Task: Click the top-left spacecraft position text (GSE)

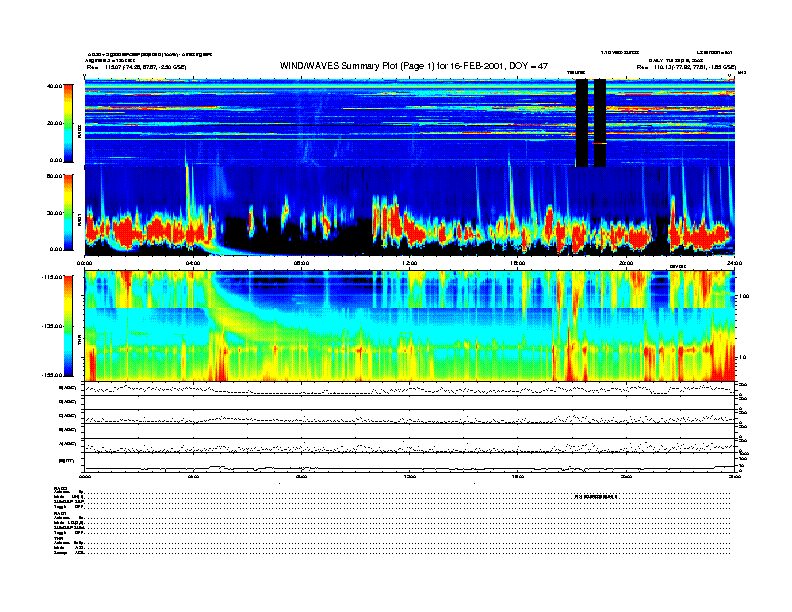Action: coord(136,67)
